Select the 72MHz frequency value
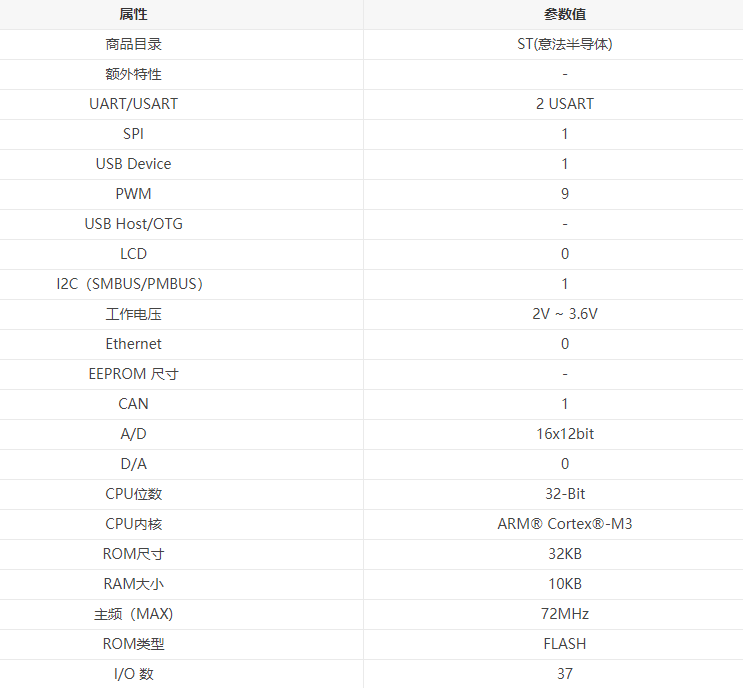The image size is (743, 688). (564, 614)
